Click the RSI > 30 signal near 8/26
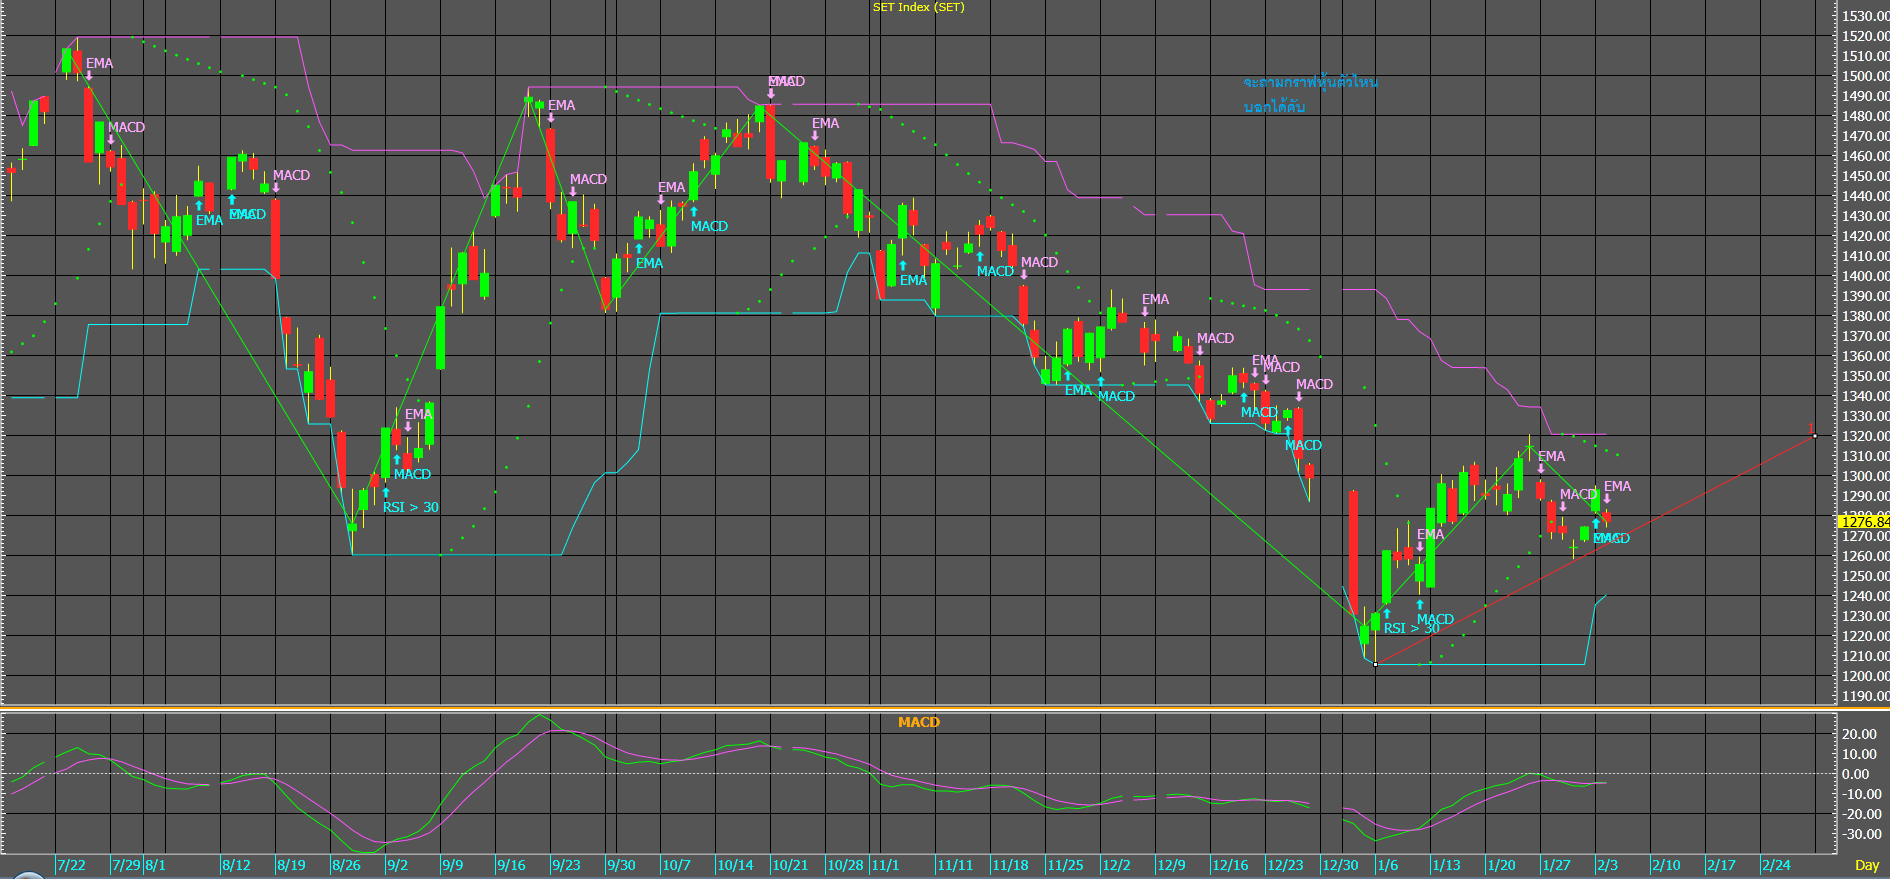The image size is (1896, 882). click(x=410, y=507)
